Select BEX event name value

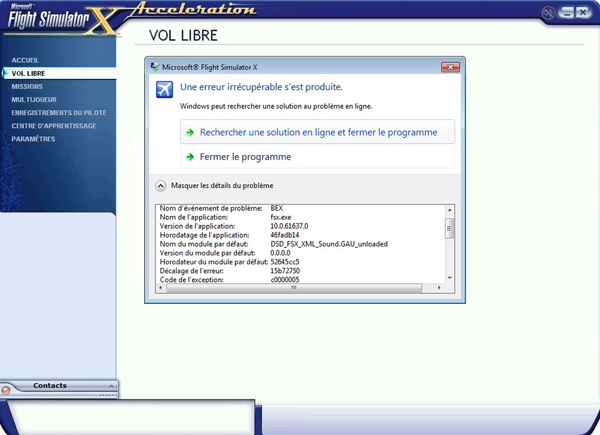tap(276, 208)
